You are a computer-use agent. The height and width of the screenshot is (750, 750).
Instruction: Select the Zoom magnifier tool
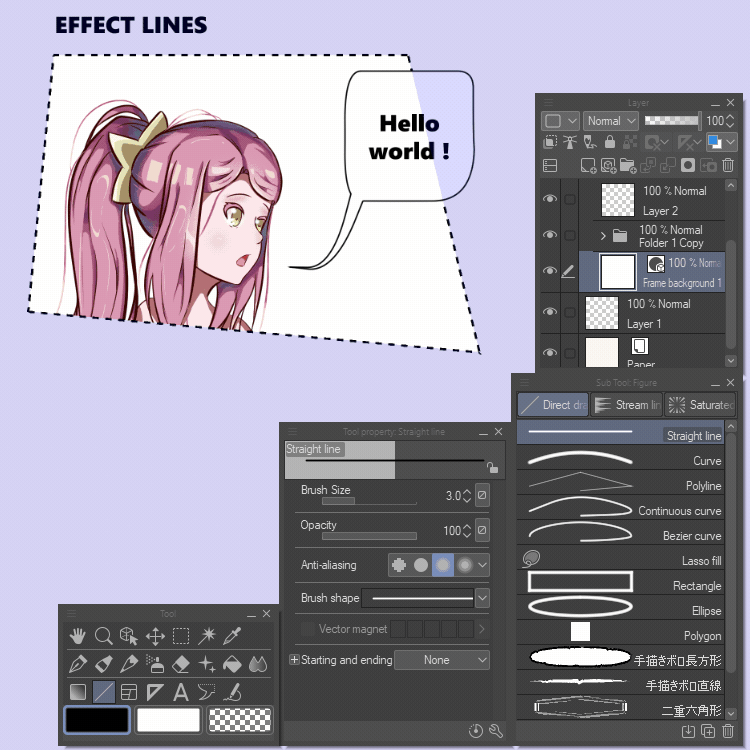pyautogui.click(x=103, y=636)
